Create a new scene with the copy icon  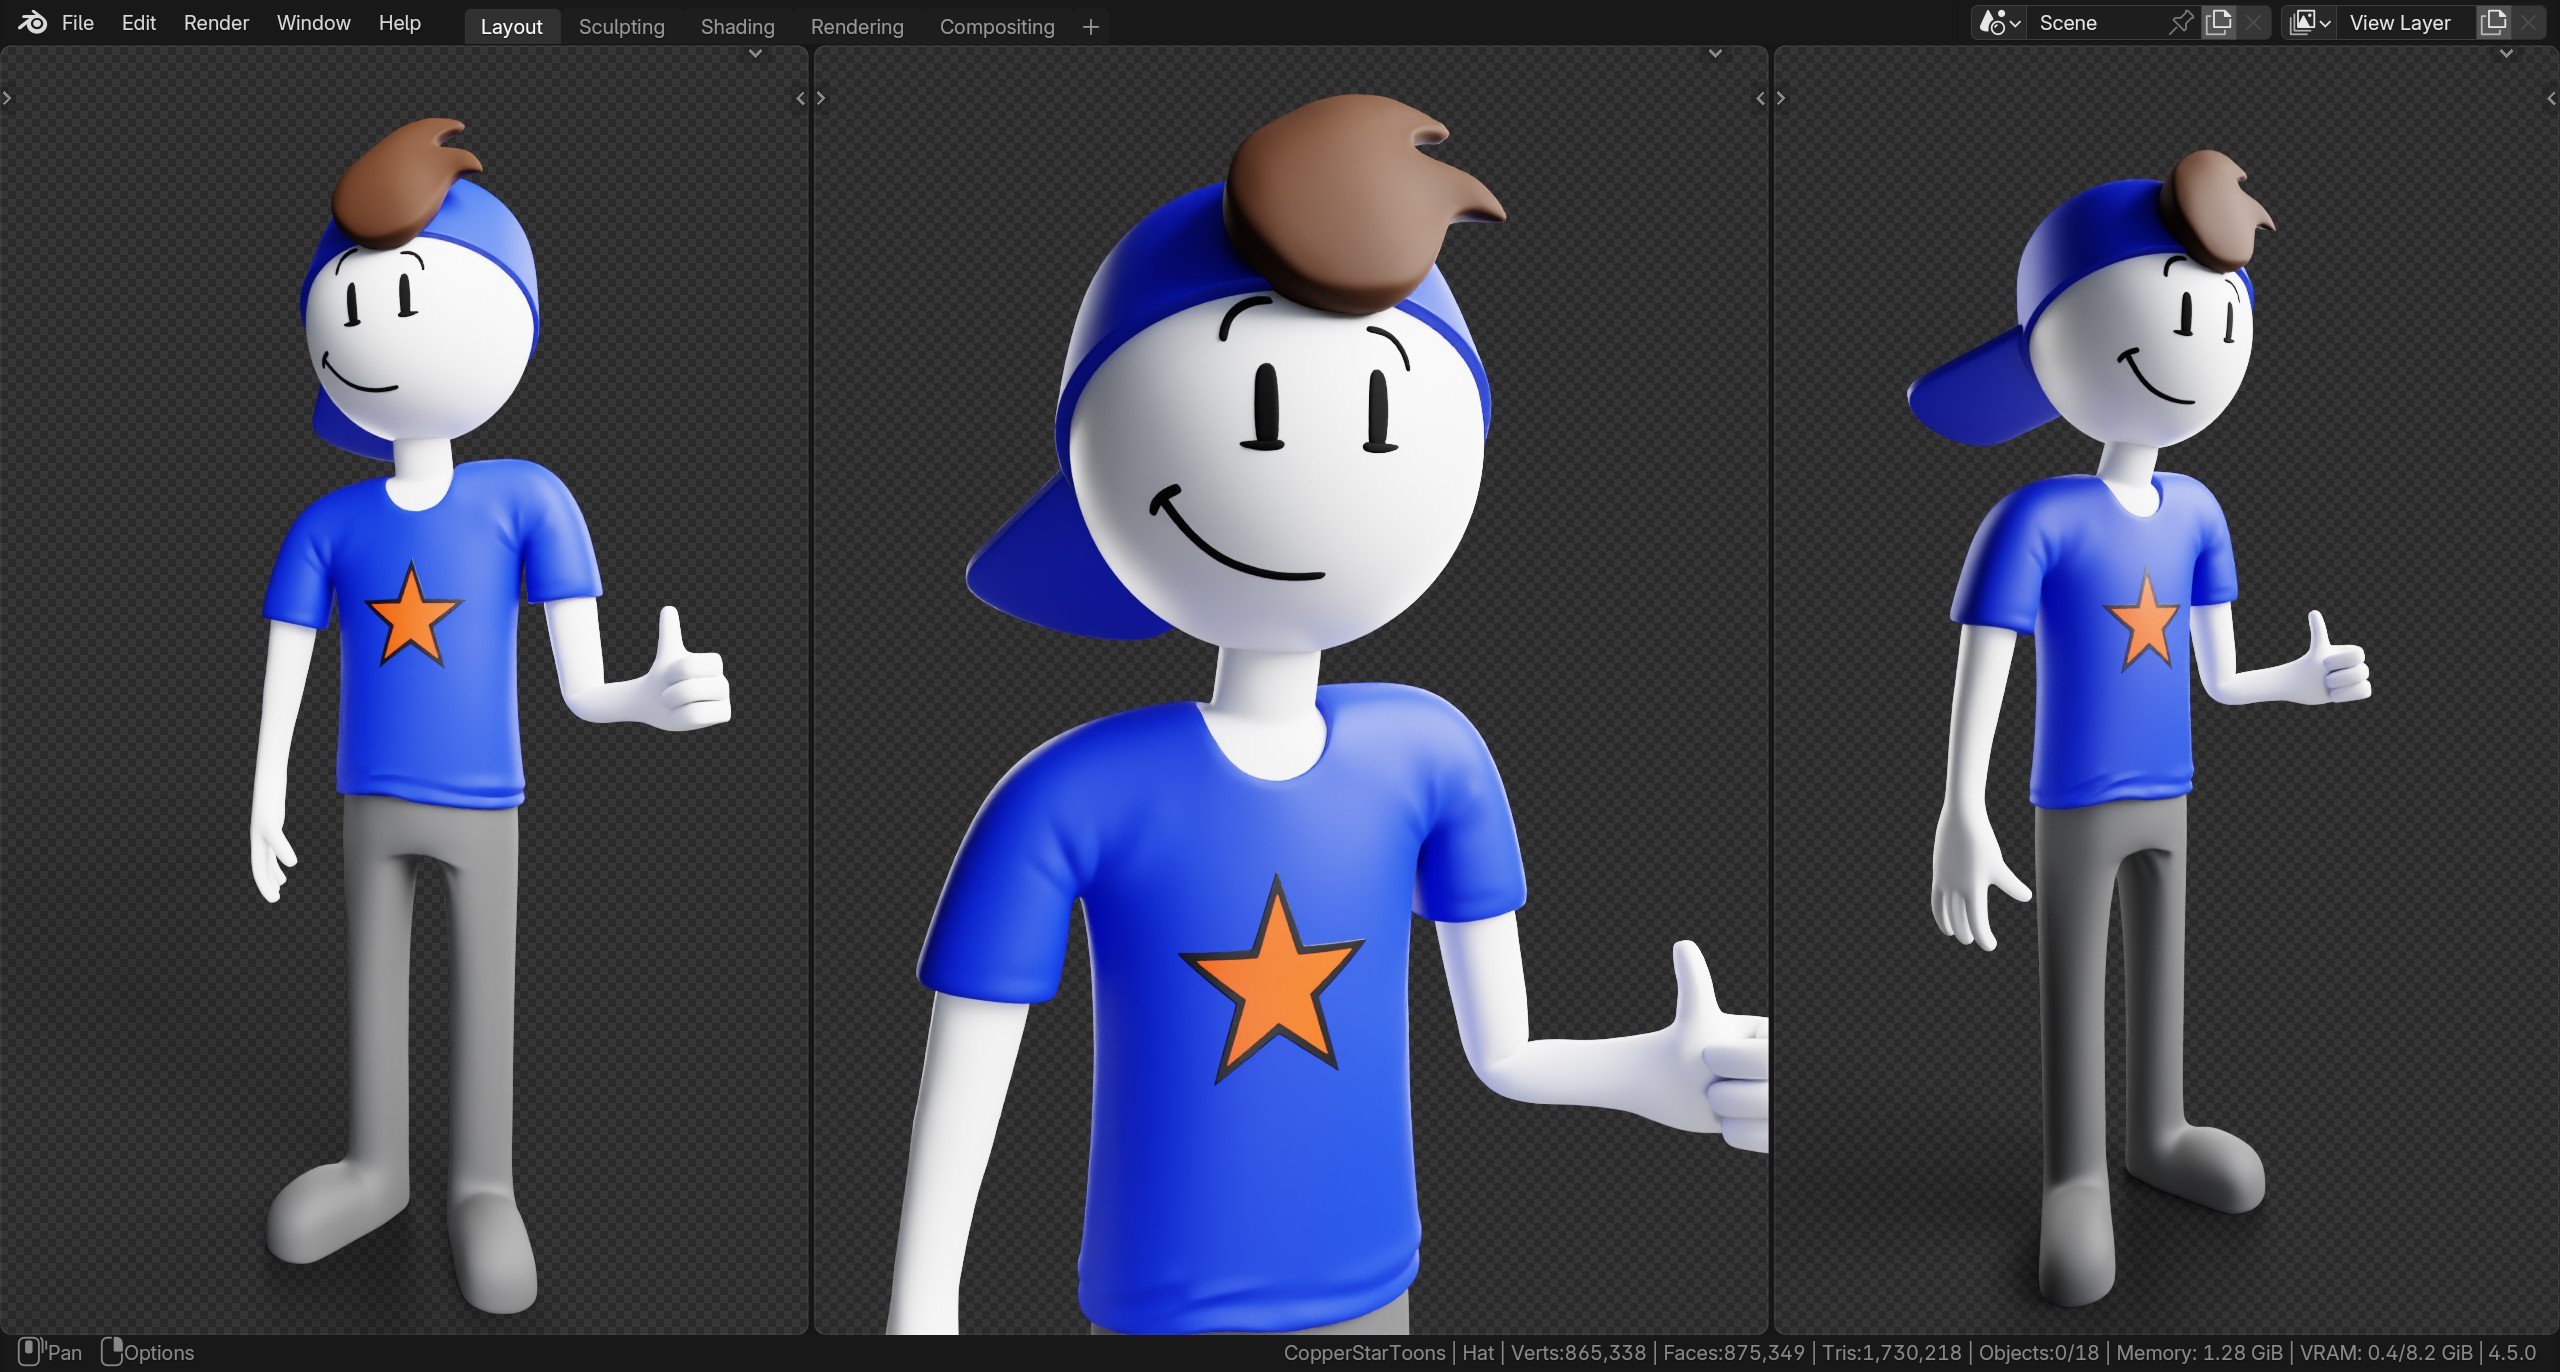(x=2218, y=22)
